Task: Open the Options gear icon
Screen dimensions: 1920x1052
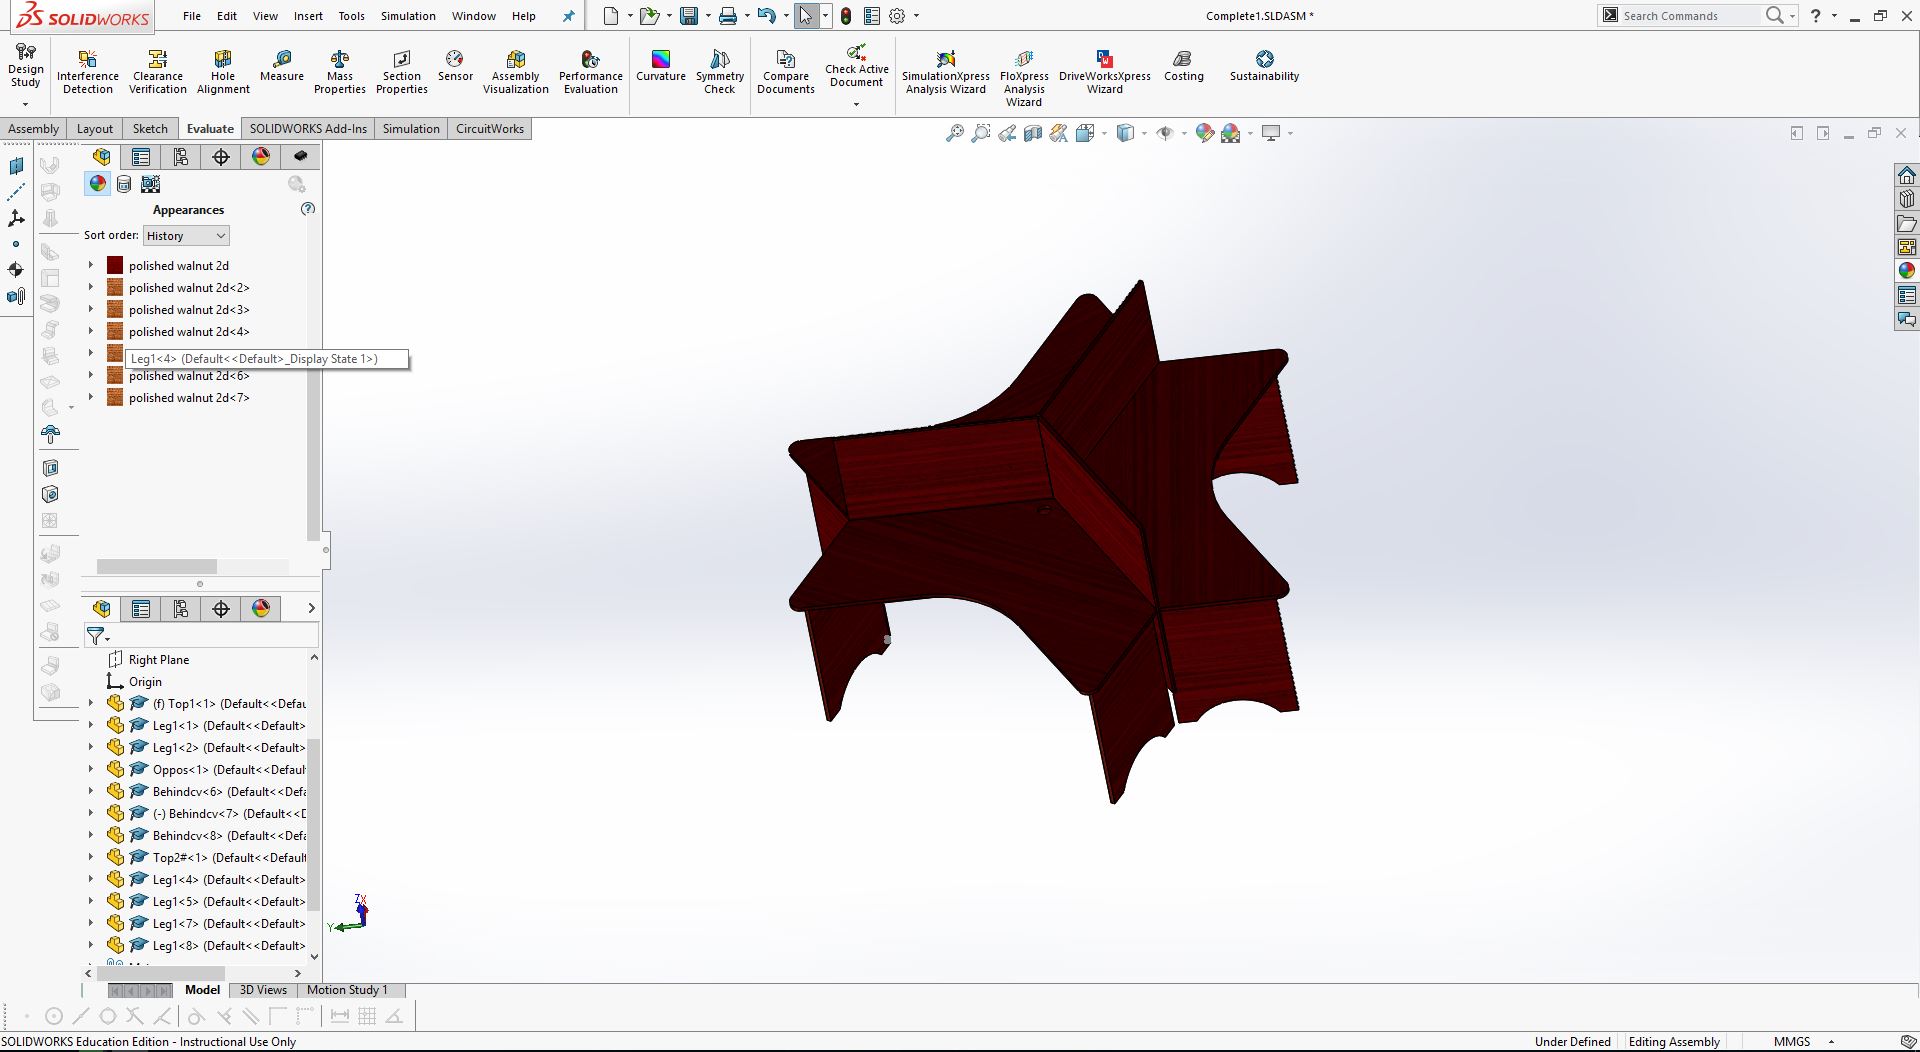Action: (897, 16)
